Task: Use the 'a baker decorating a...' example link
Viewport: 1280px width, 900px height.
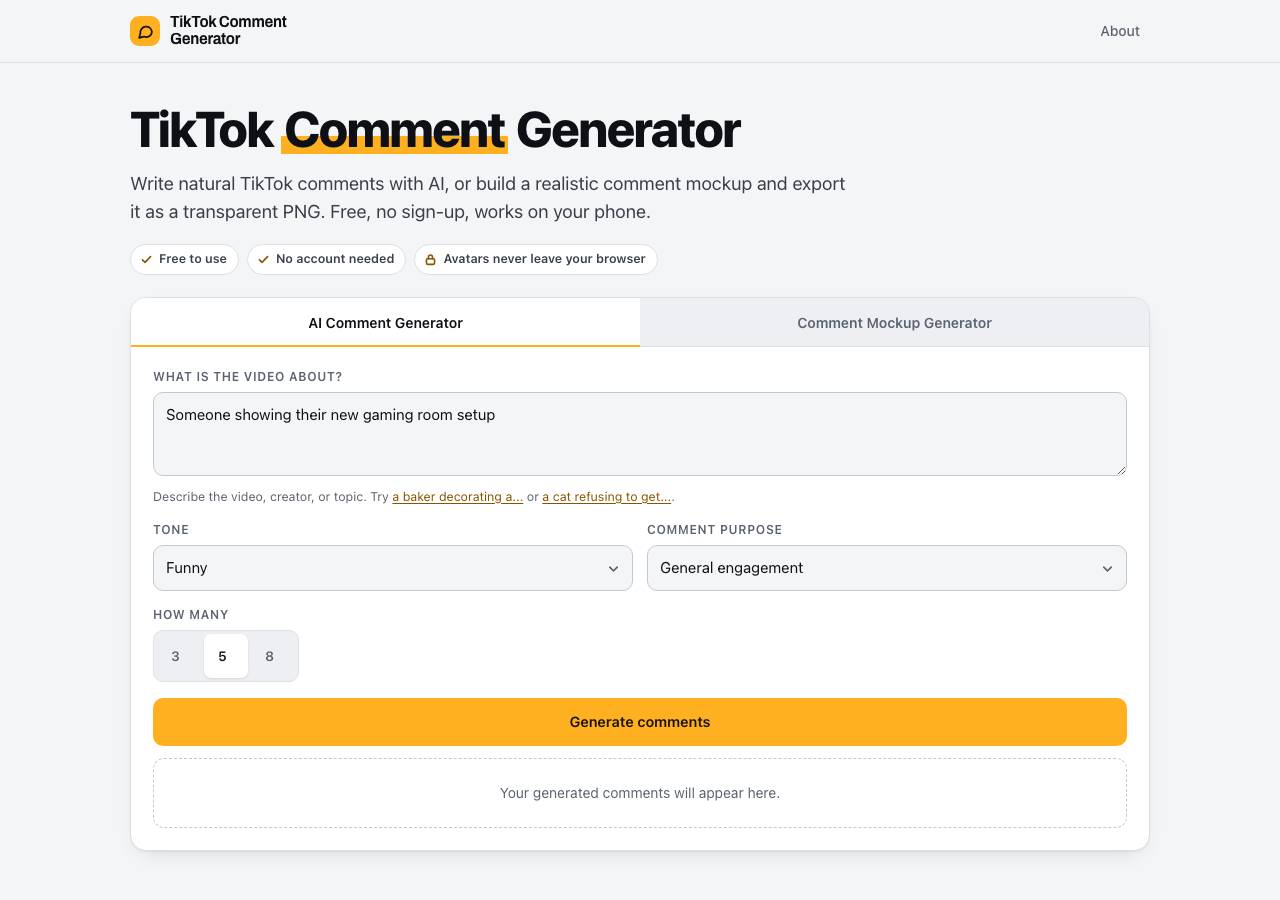Action: click(457, 497)
